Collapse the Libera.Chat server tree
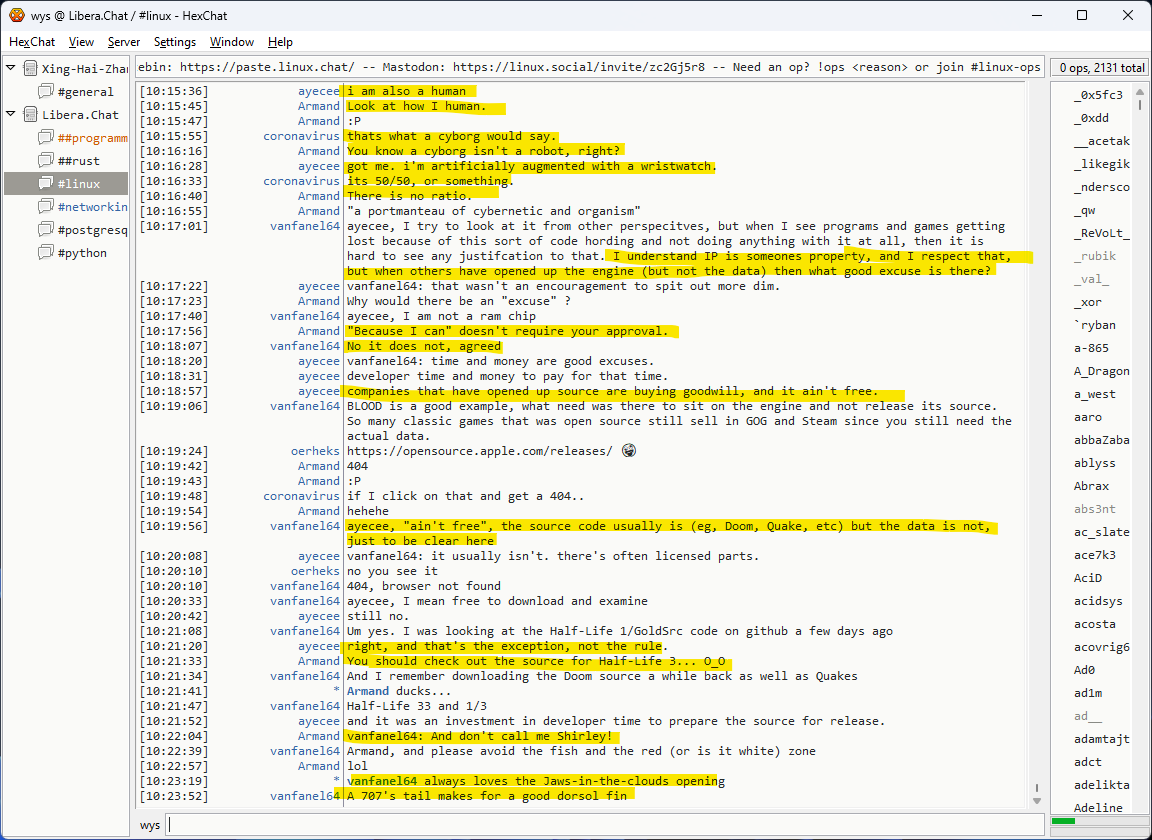Screen dimensions: 1152x840 click(x=11, y=115)
